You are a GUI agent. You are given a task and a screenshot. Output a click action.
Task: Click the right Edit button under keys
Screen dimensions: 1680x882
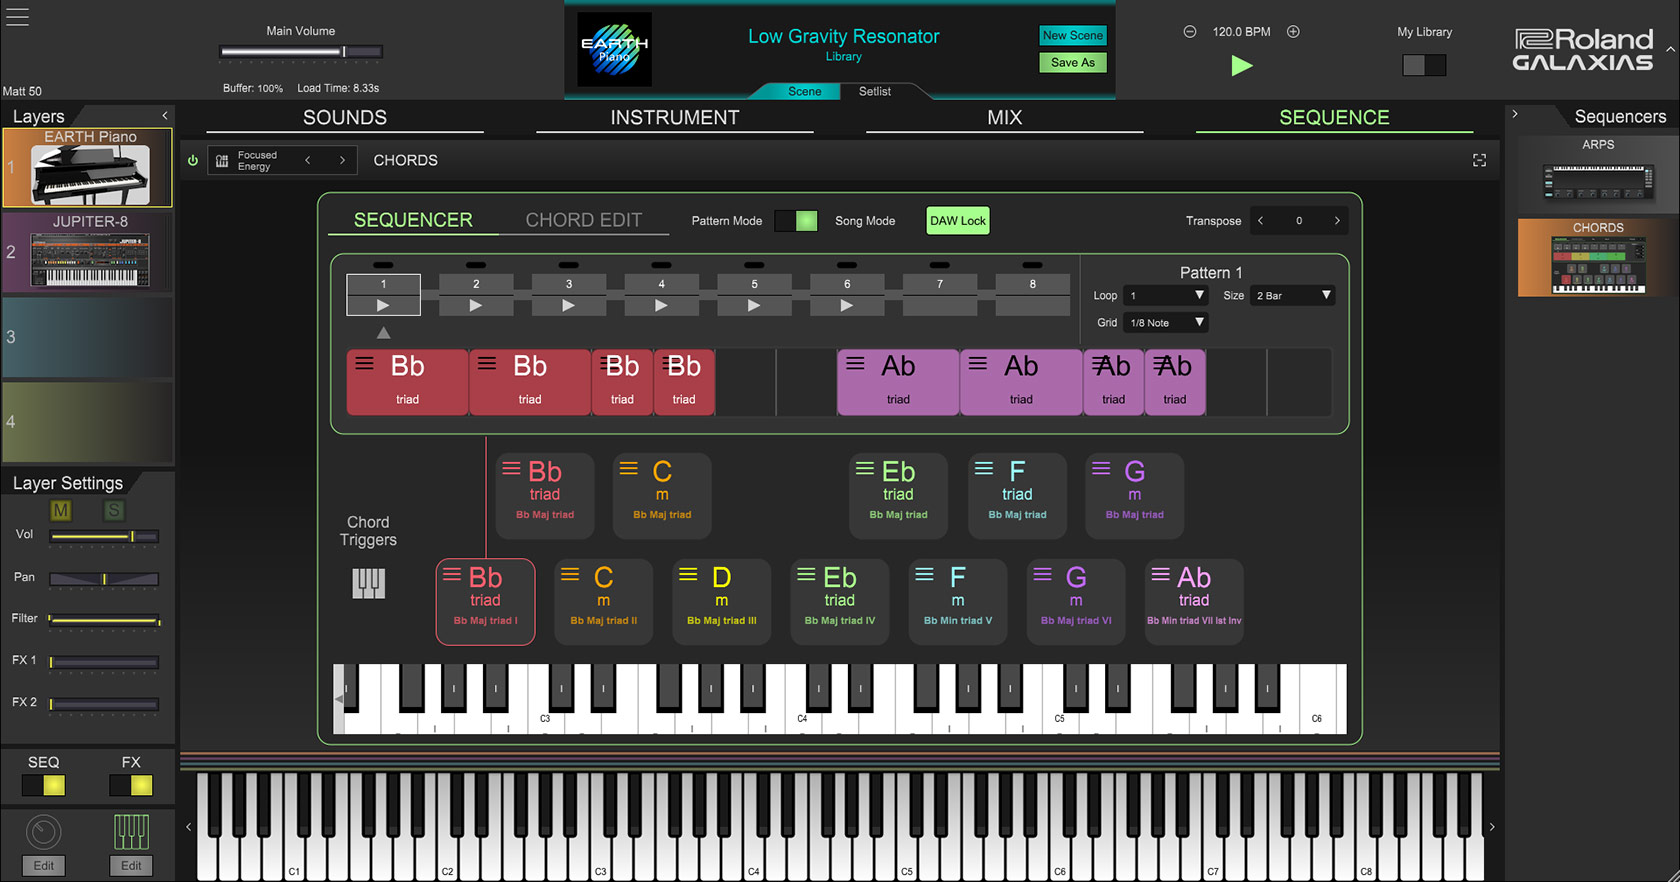click(x=131, y=866)
